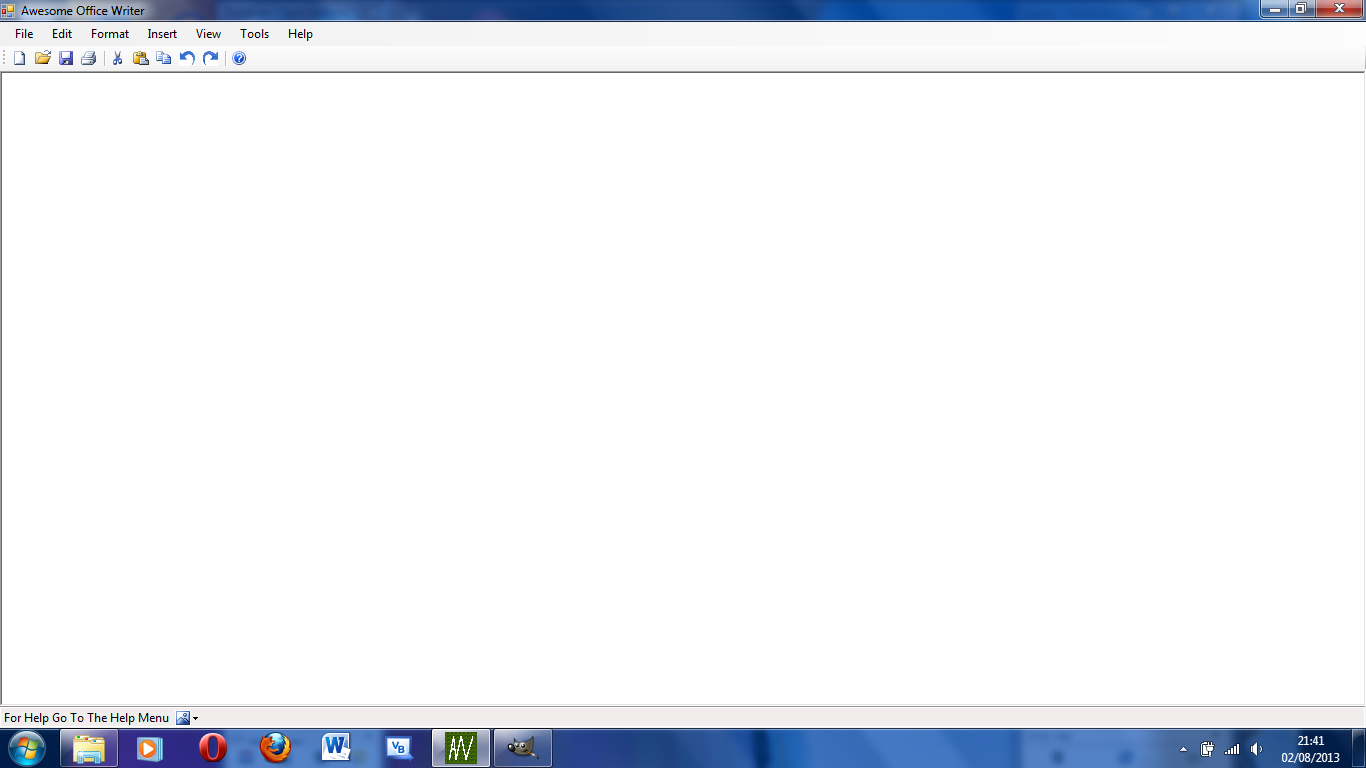Open the Insert menu

(161, 33)
